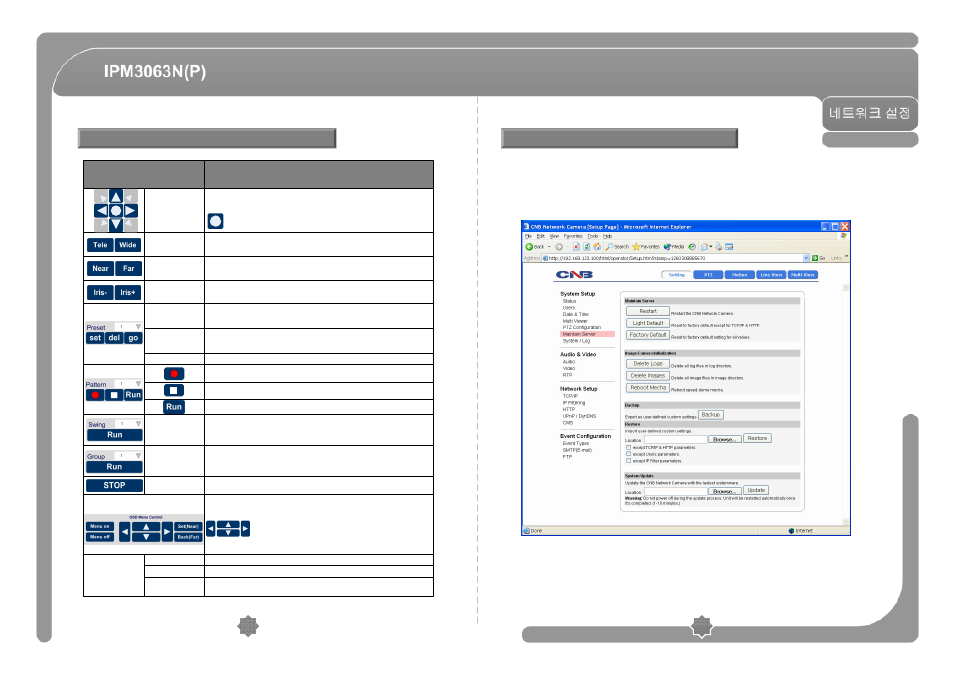Run the selected Group

tap(114, 467)
